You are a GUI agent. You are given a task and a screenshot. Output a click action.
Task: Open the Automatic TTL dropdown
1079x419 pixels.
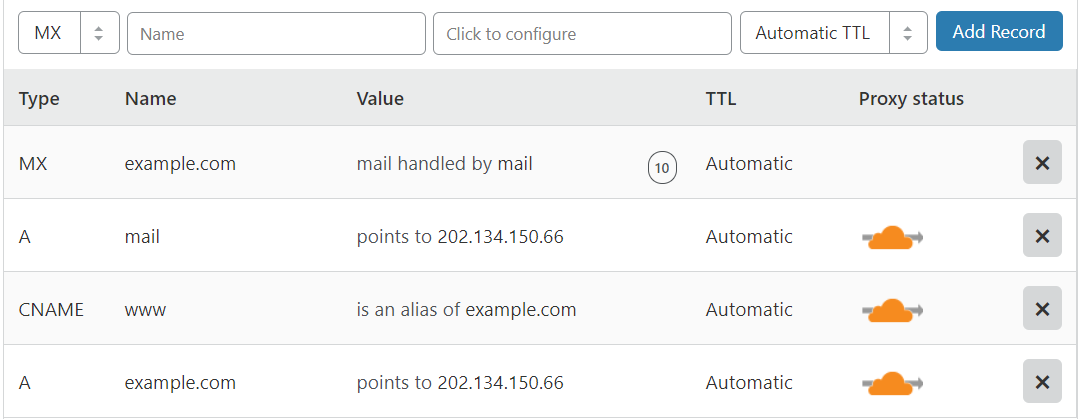[834, 32]
